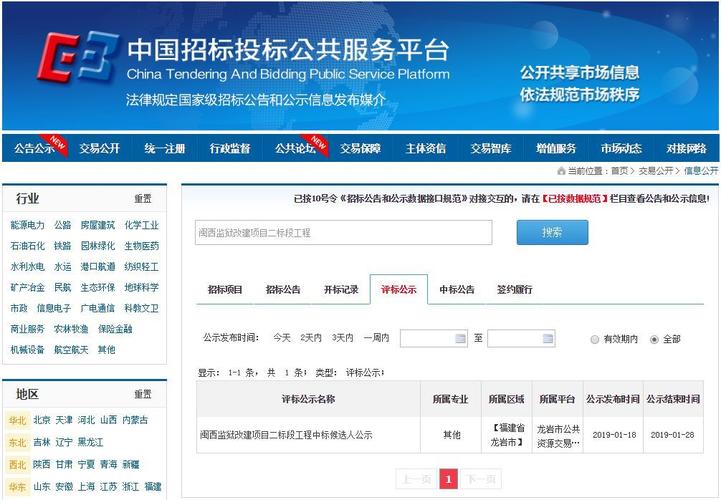Image resolution: width=721 pixels, height=500 pixels.
Task: Switch to 中标公告 tab
Action: tap(457, 289)
